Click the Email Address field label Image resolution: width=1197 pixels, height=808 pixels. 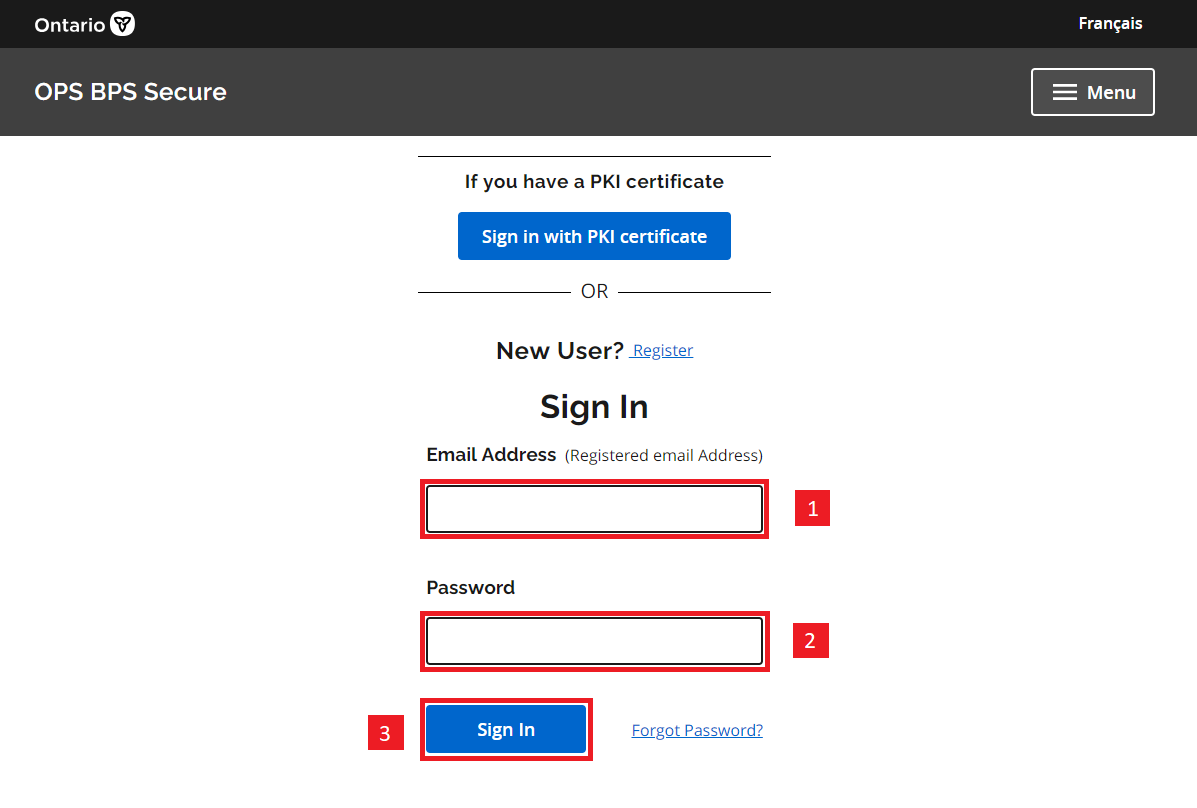(491, 455)
